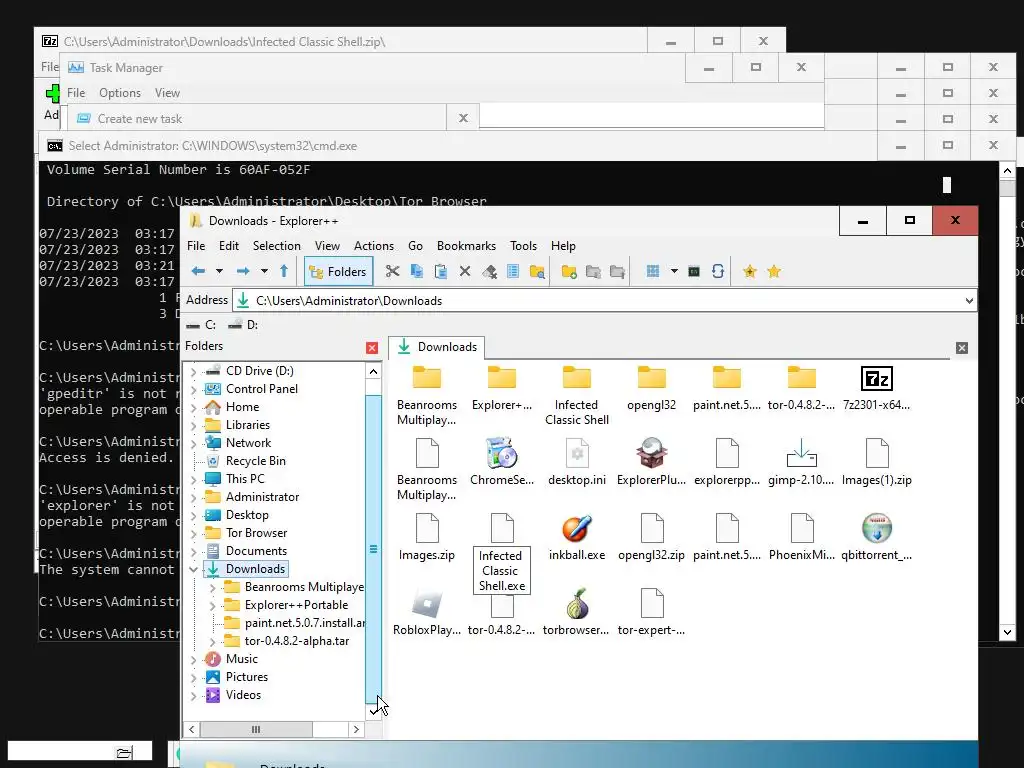Click the address bar path field
This screenshot has height=768, width=1024.
coord(604,301)
